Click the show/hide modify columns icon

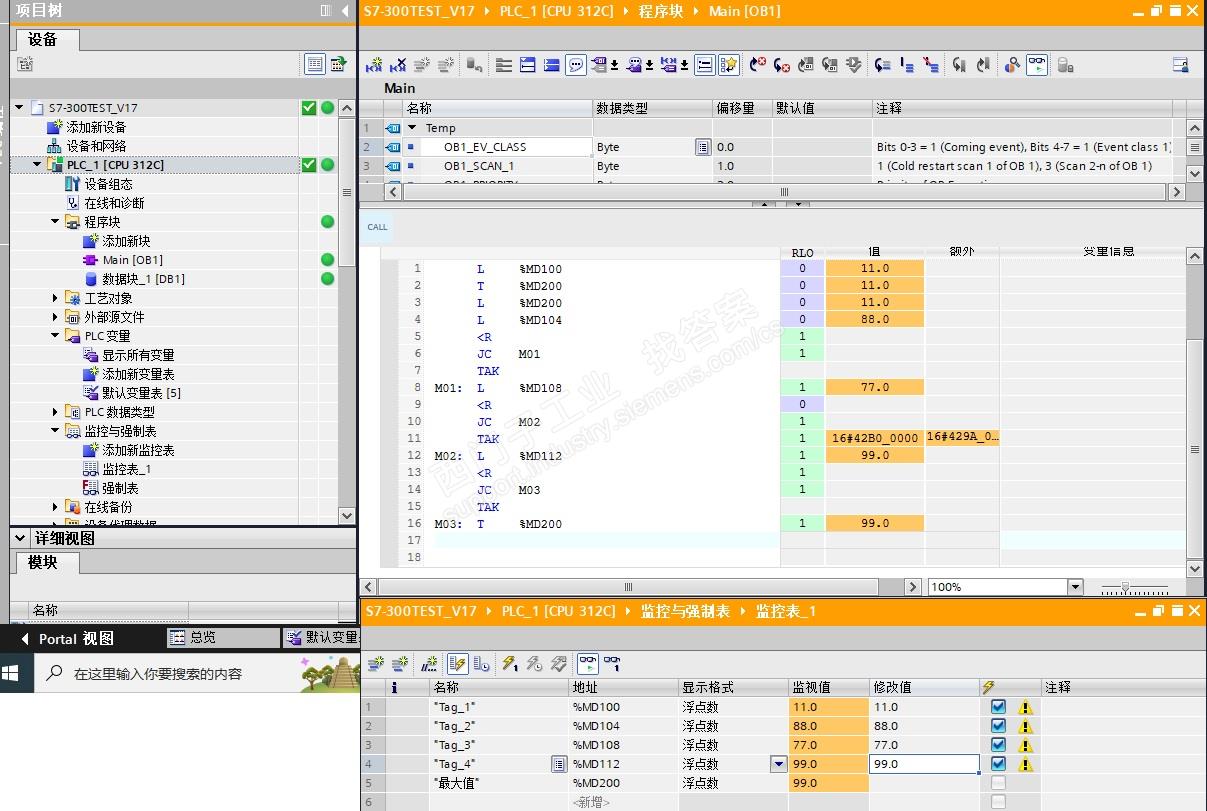pyautogui.click(x=458, y=663)
